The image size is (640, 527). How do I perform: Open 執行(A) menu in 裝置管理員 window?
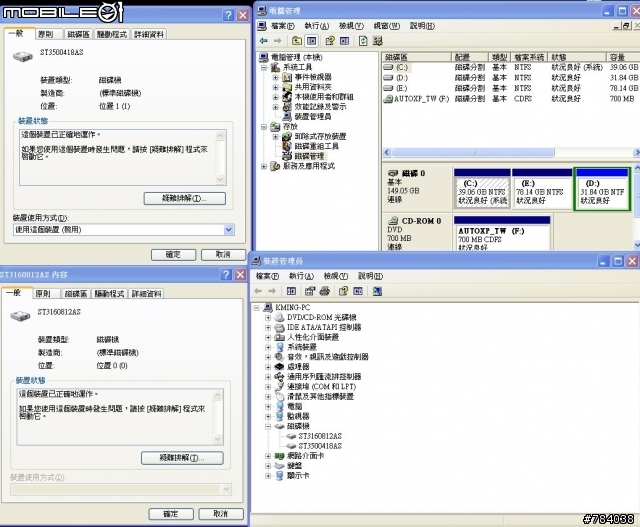pyautogui.click(x=301, y=276)
